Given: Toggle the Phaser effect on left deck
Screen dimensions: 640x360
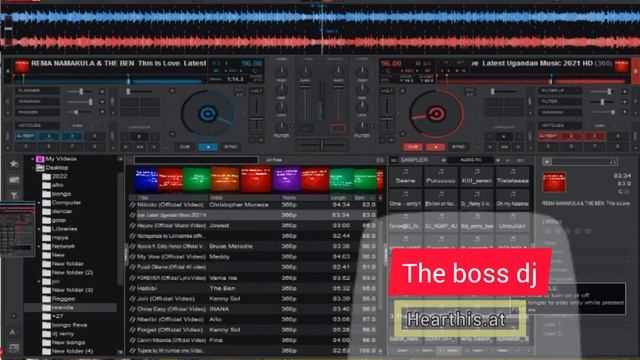Looking at the screenshot, I should pyautogui.click(x=102, y=112).
